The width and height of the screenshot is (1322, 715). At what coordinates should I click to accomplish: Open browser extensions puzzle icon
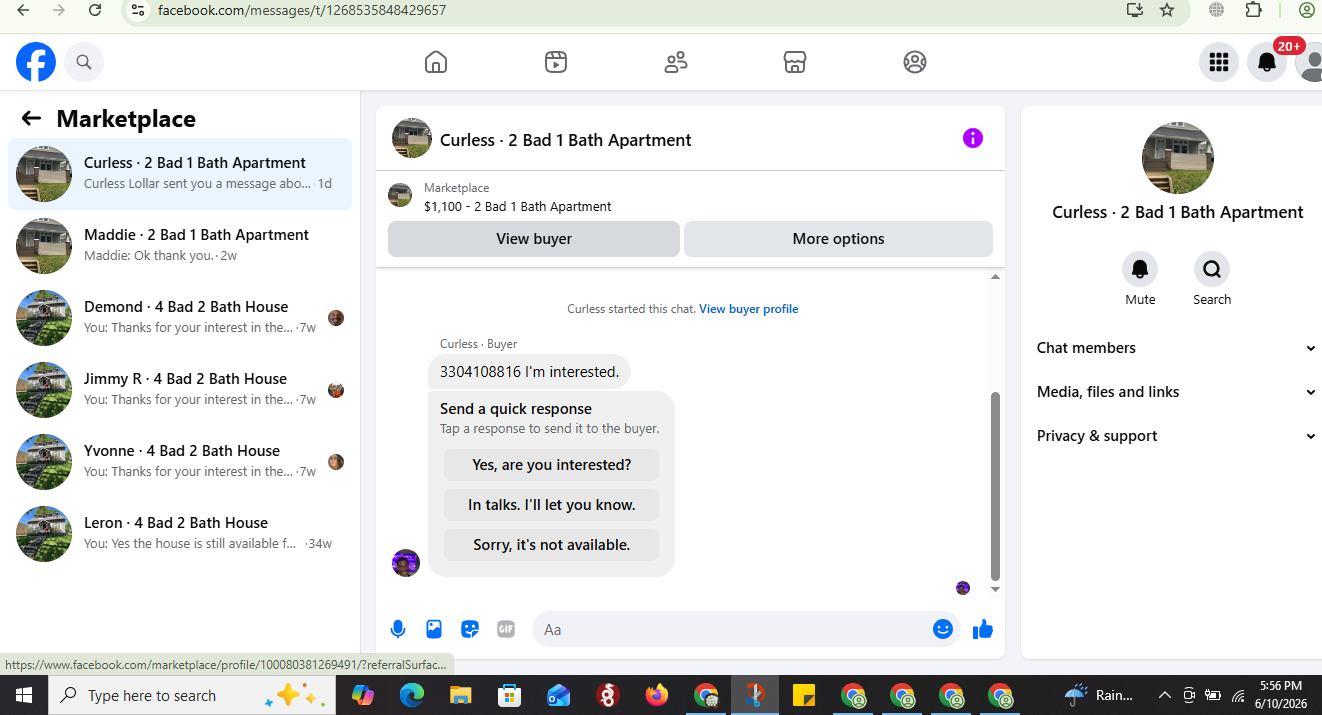pyautogui.click(x=1254, y=10)
